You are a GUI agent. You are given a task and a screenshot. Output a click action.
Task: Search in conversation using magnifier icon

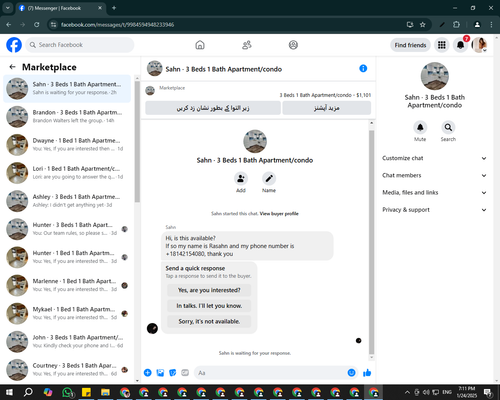tap(448, 127)
